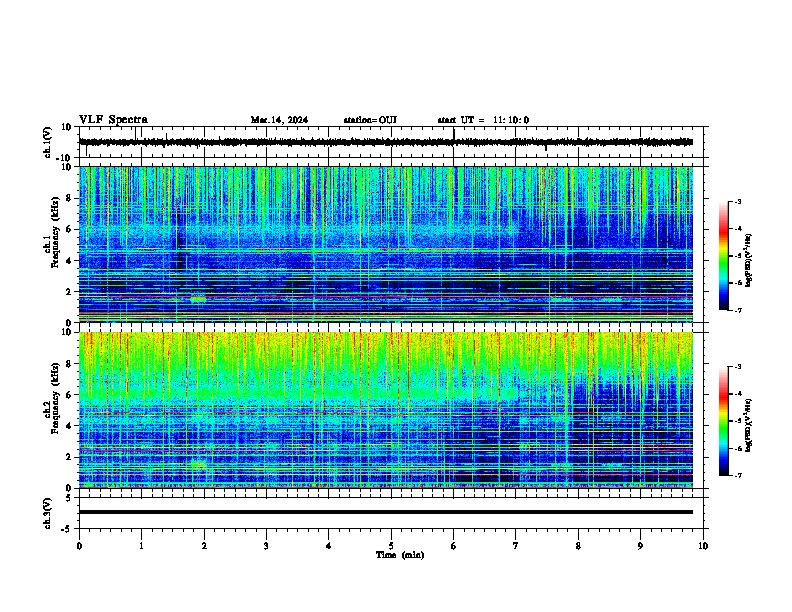Image resolution: width=792 pixels, height=612 pixels.
Task: Click the time axis tick label '5'
Action: coord(391,546)
